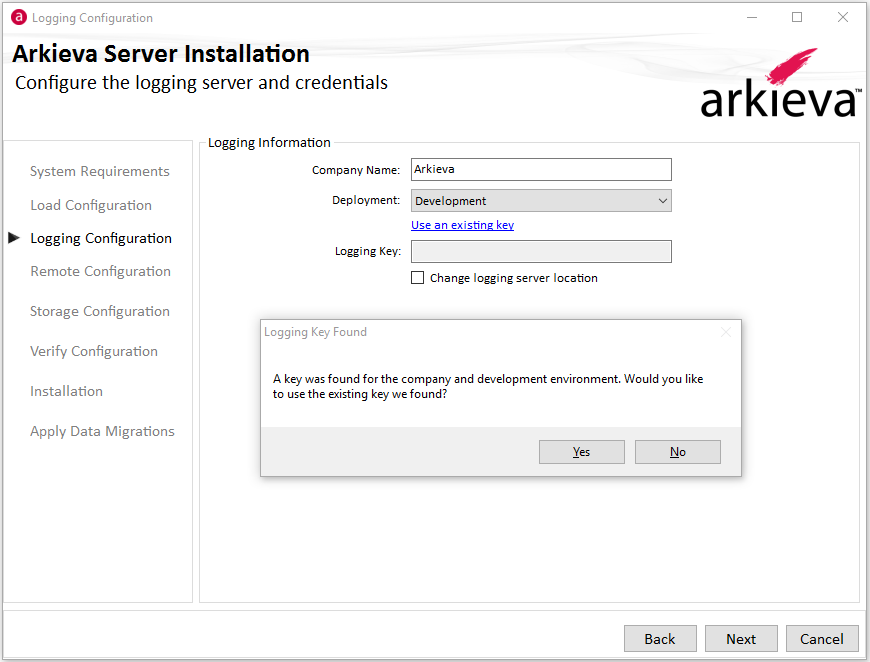Select System Requirements step
870x662 pixels.
pyautogui.click(x=99, y=171)
